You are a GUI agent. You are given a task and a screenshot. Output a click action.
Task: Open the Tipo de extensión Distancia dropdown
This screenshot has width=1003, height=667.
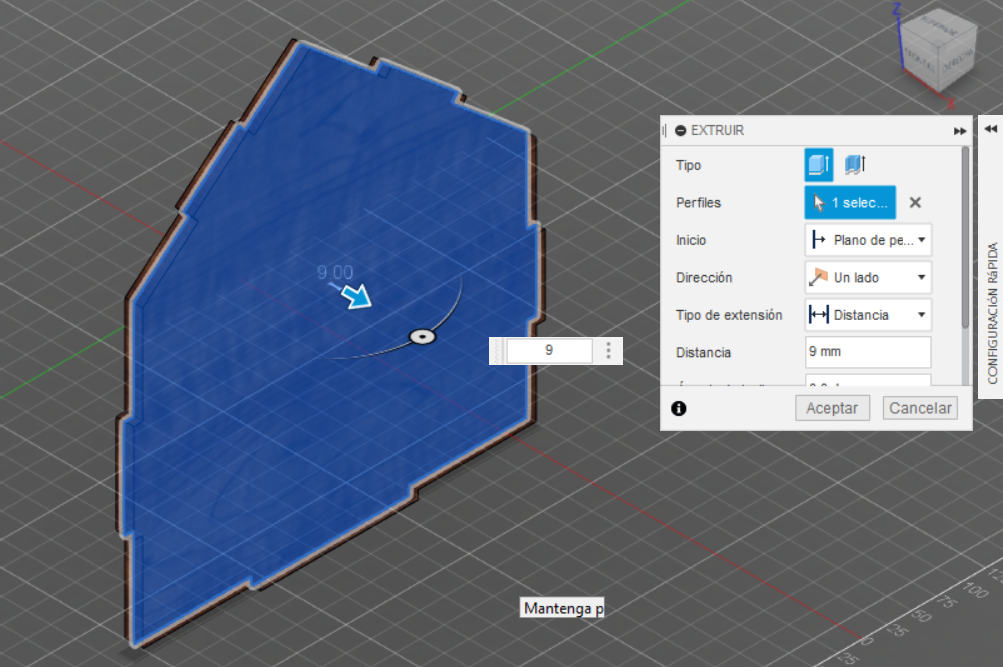click(868, 315)
